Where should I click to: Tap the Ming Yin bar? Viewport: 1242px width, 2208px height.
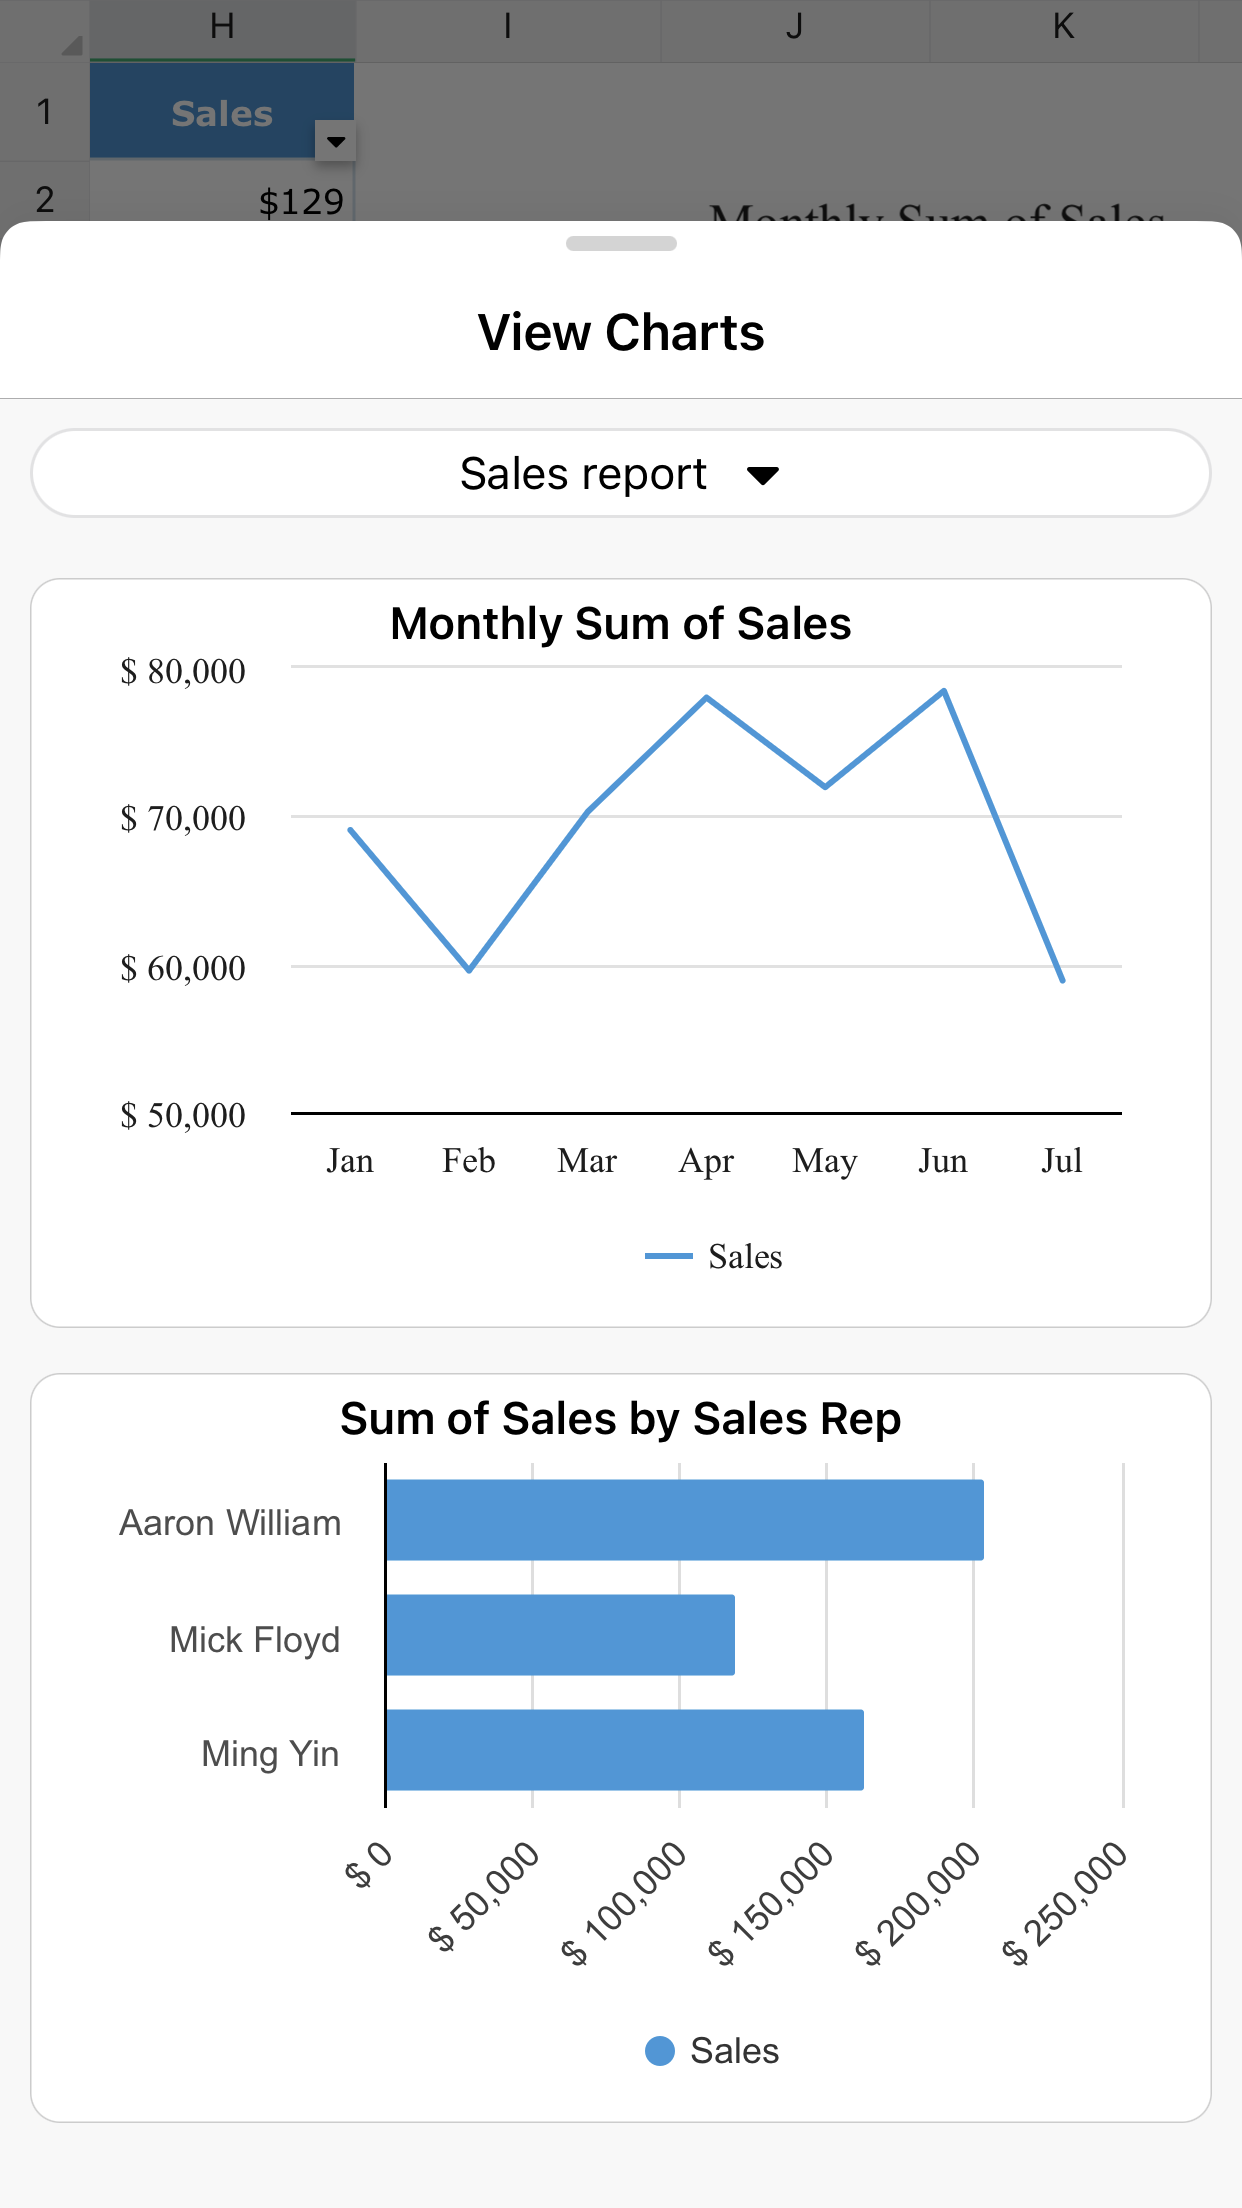coord(624,1750)
